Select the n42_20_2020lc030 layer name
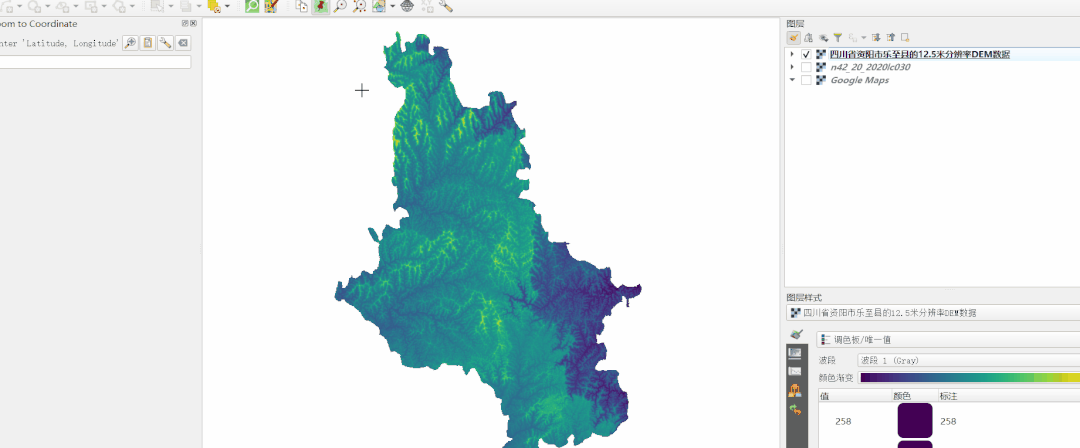This screenshot has width=1080, height=448. [870, 68]
